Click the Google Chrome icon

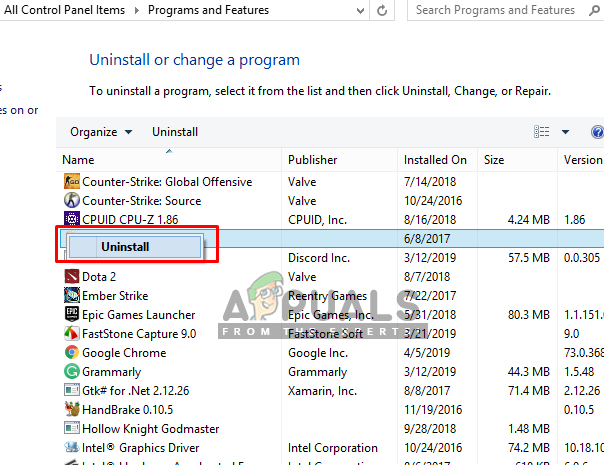tap(72, 353)
